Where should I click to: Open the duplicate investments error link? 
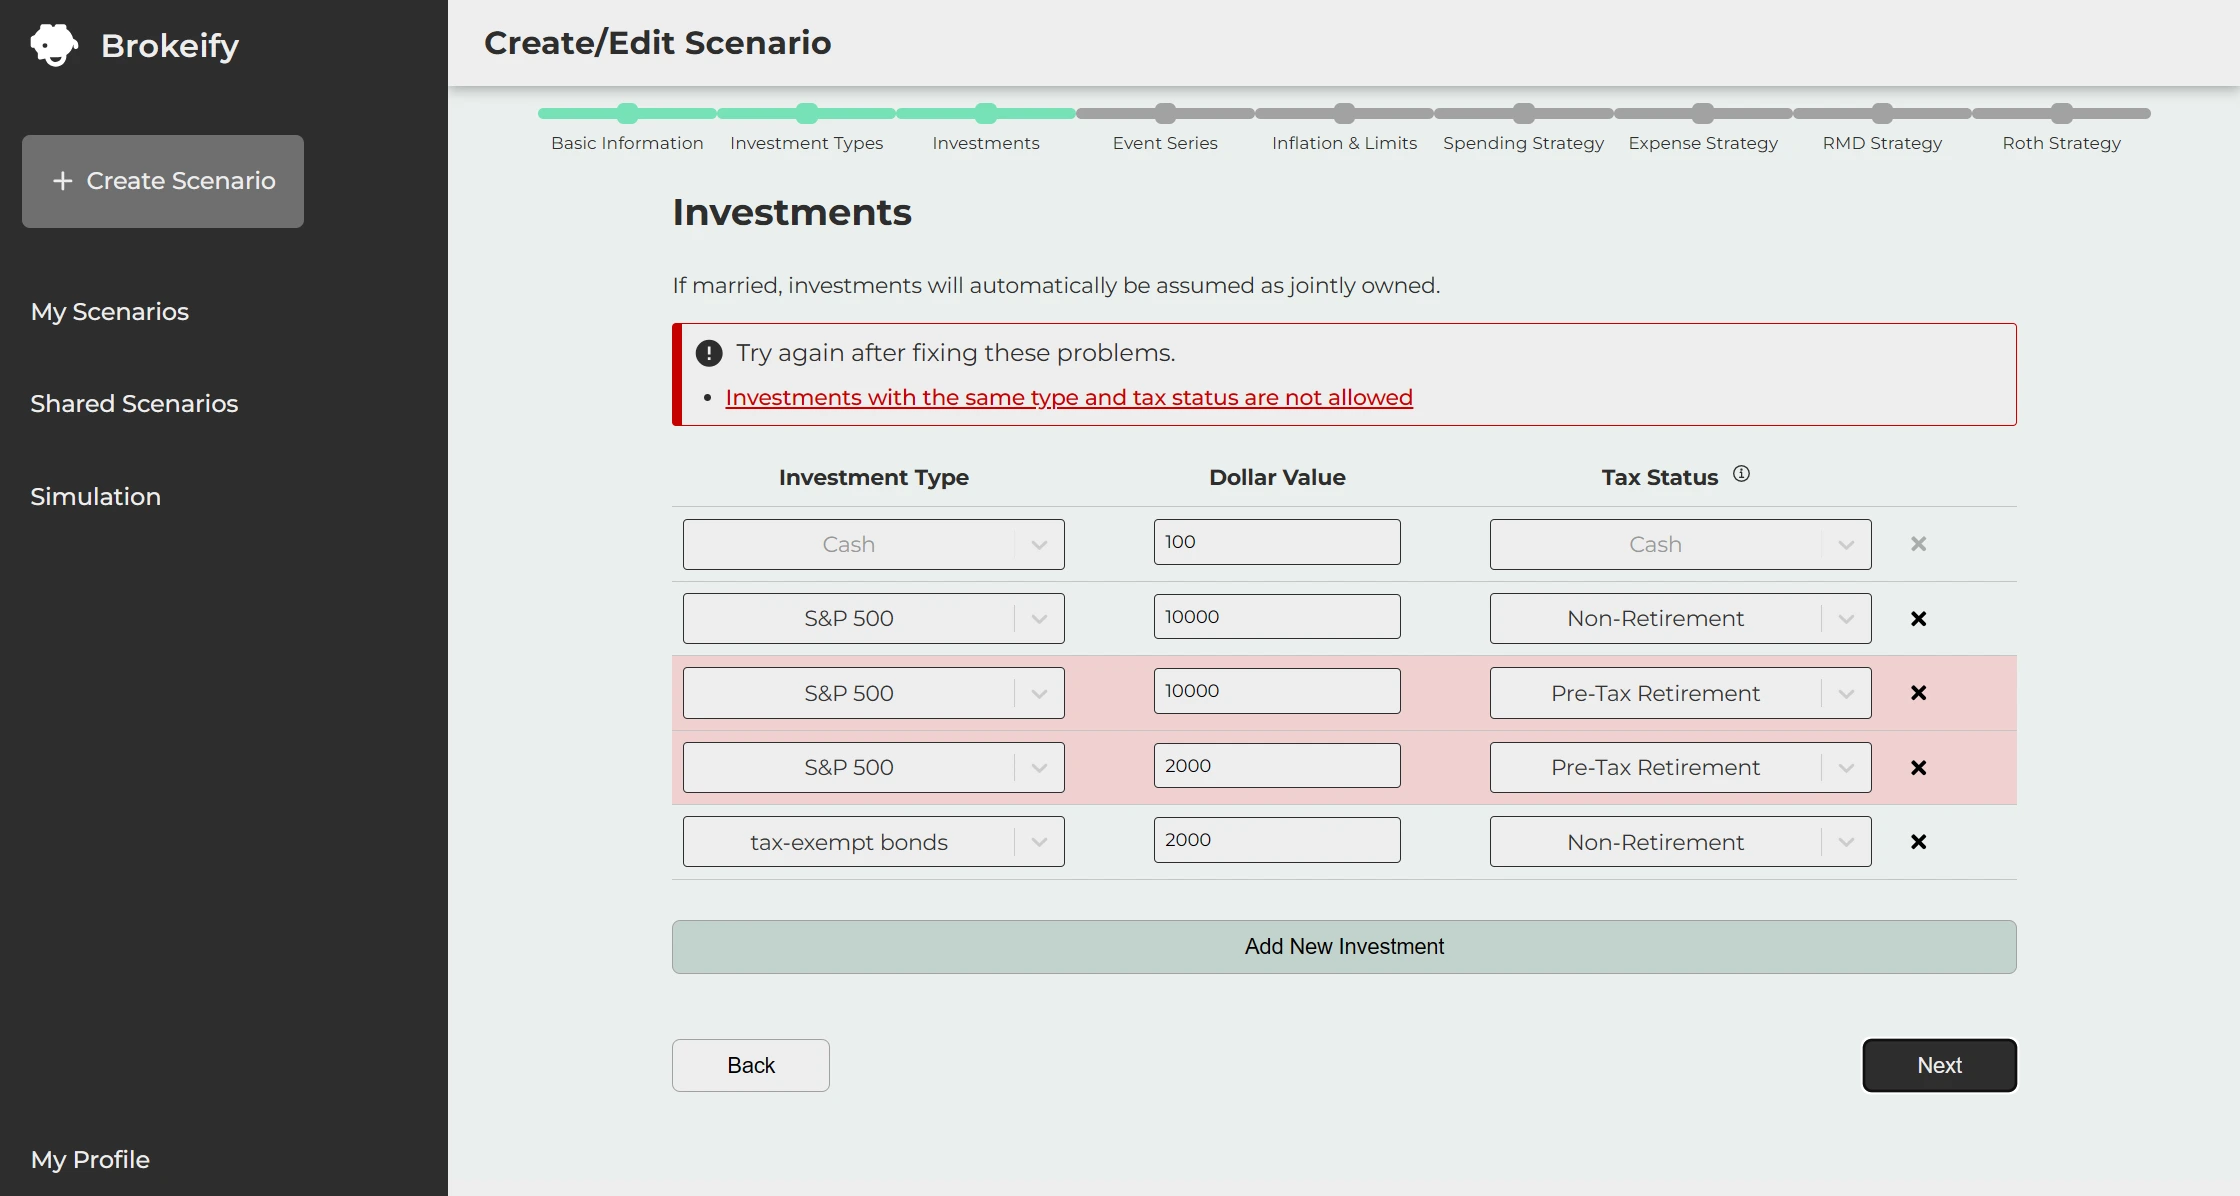(1068, 397)
